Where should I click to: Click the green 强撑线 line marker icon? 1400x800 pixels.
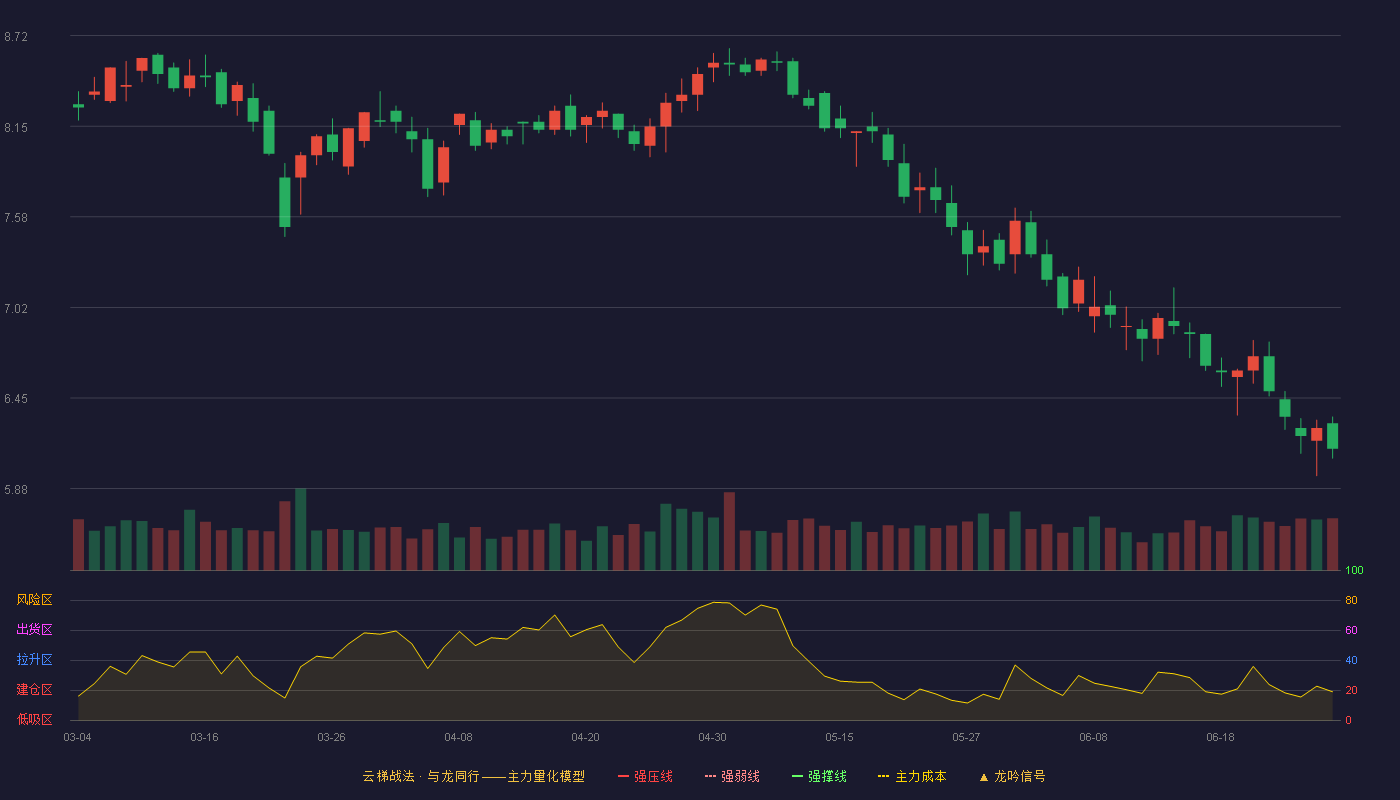click(797, 776)
